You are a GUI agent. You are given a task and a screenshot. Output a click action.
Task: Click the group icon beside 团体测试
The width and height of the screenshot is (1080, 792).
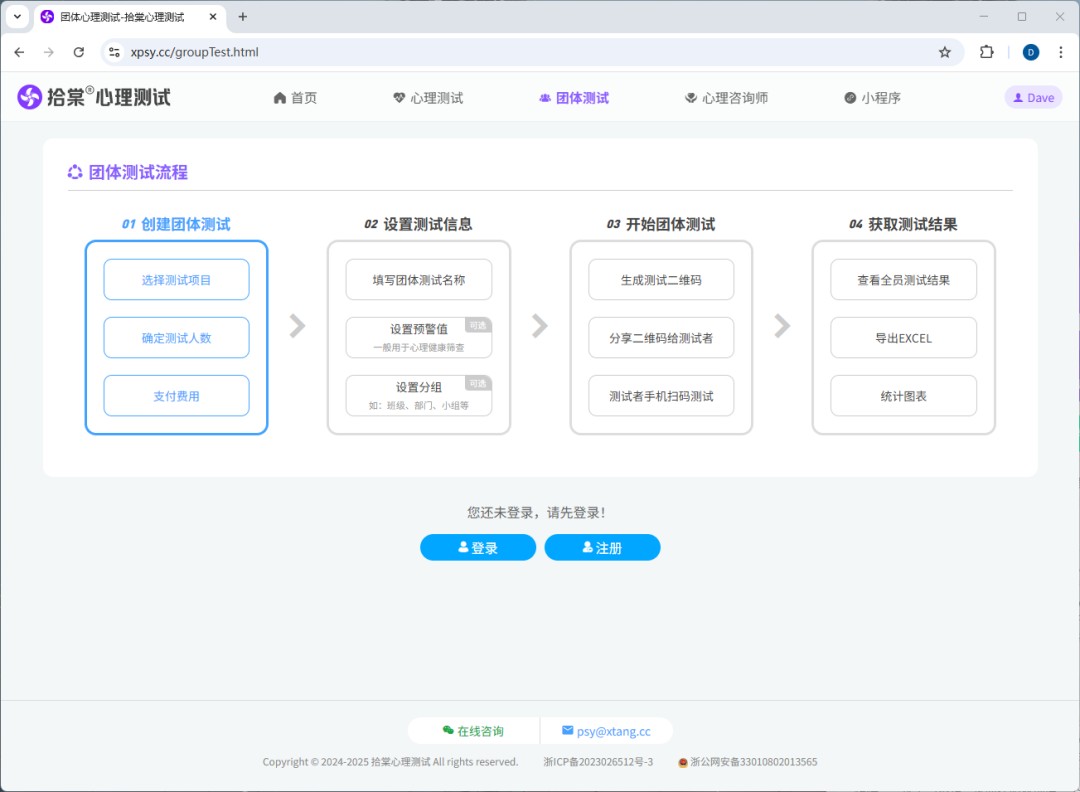[x=545, y=98]
